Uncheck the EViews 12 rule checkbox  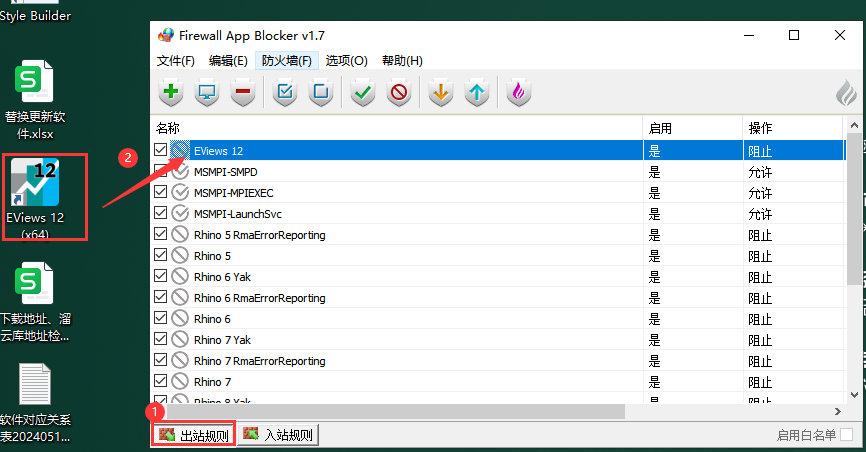(x=161, y=150)
